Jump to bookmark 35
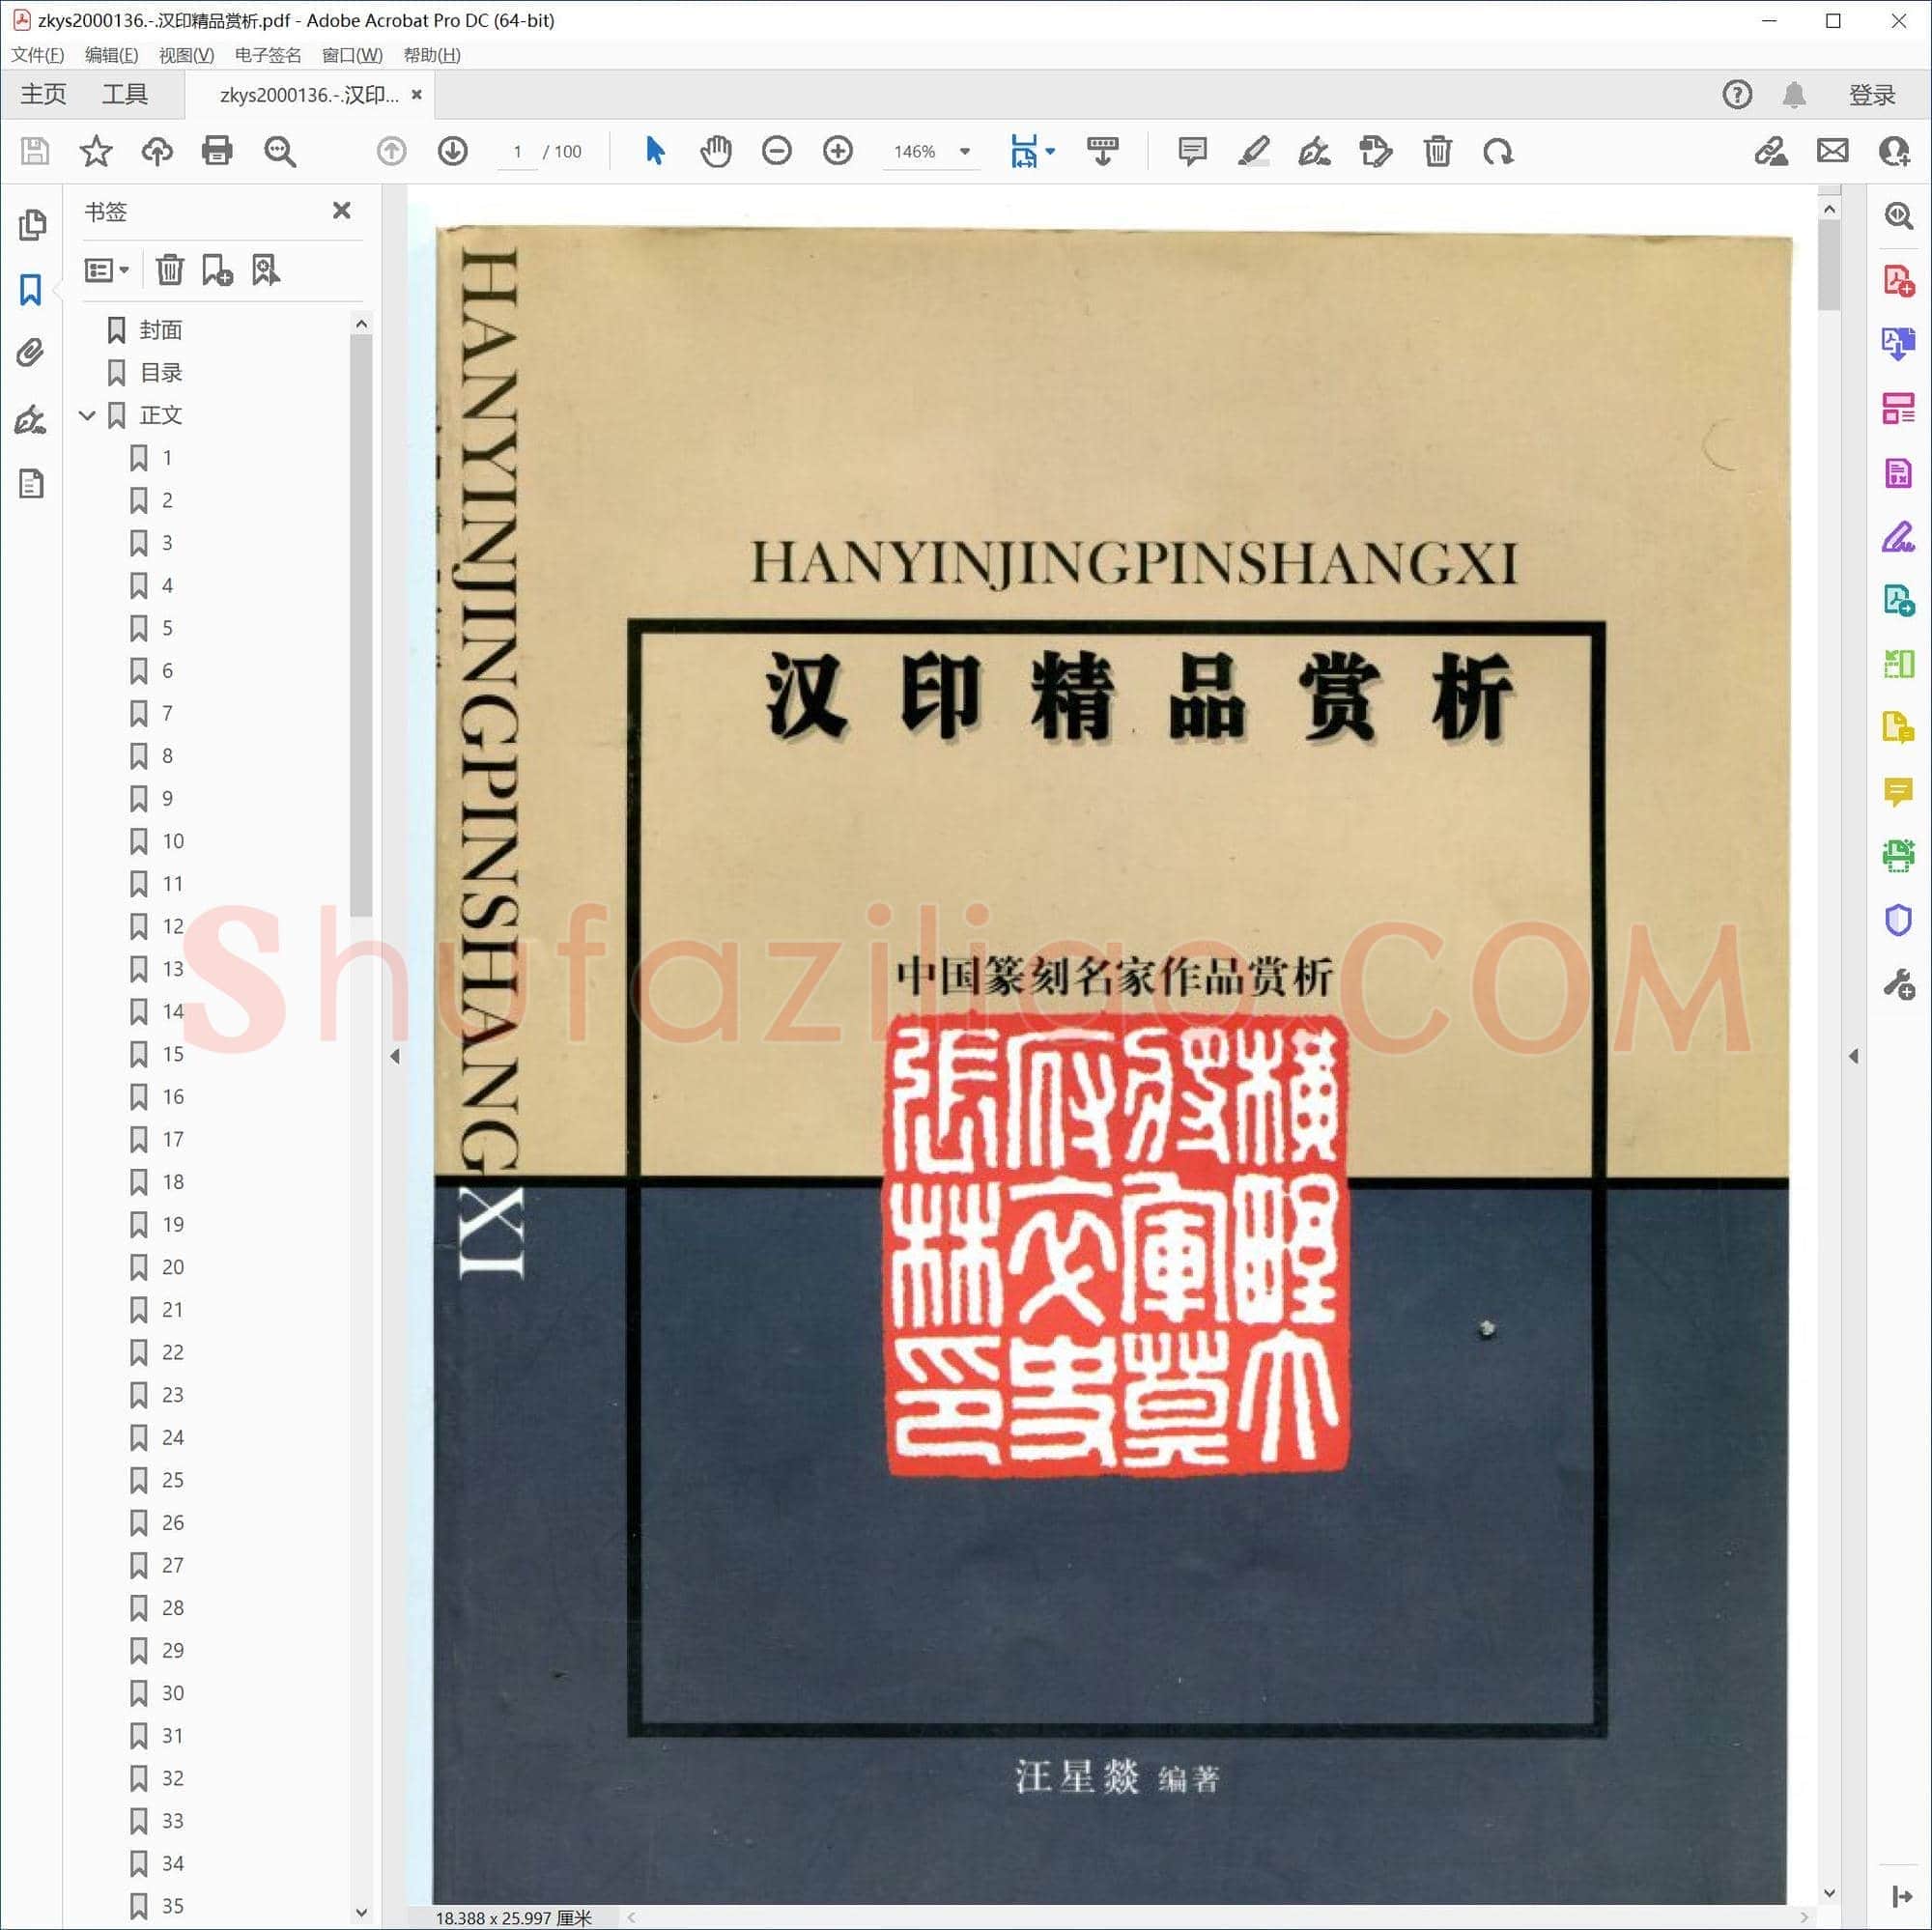The width and height of the screenshot is (1932, 1930). tap(172, 1906)
